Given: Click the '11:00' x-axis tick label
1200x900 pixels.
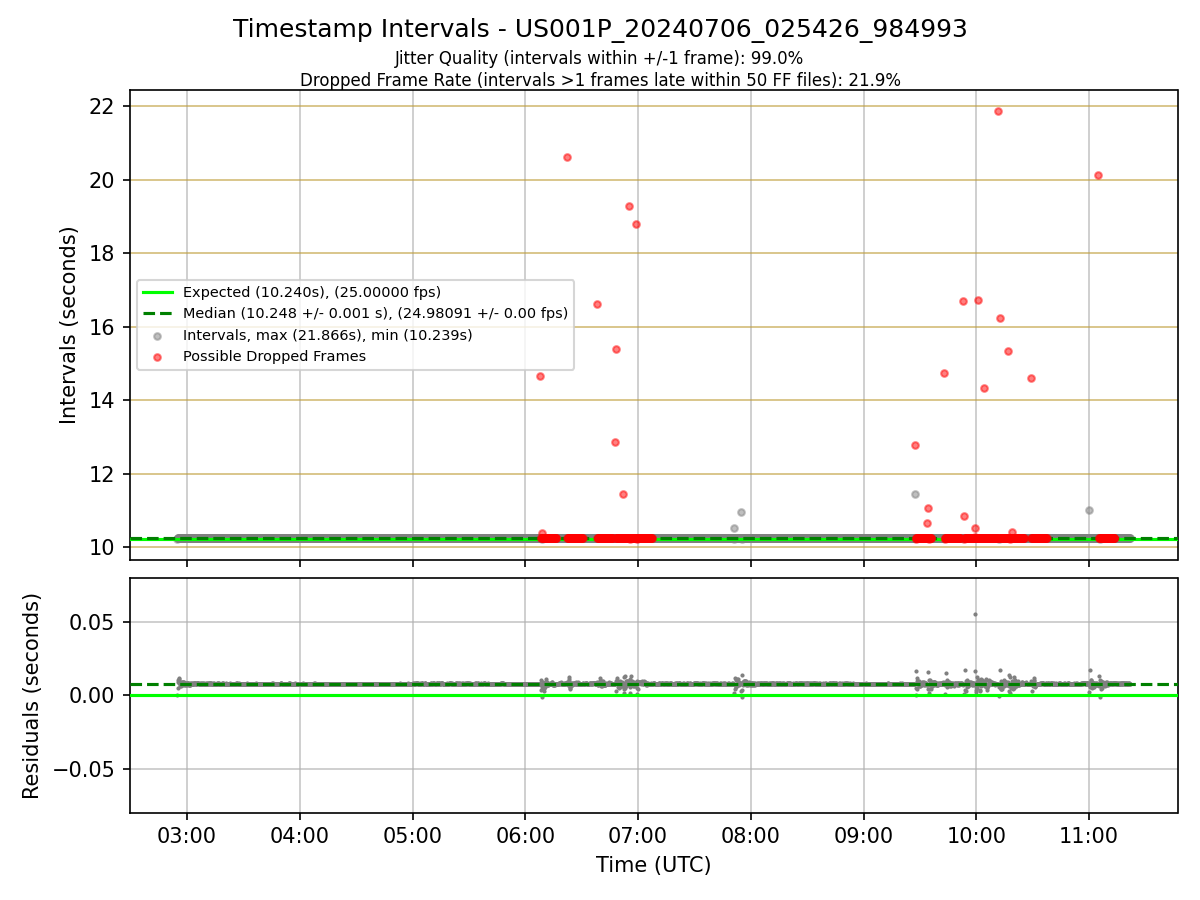Looking at the screenshot, I should point(1088,835).
